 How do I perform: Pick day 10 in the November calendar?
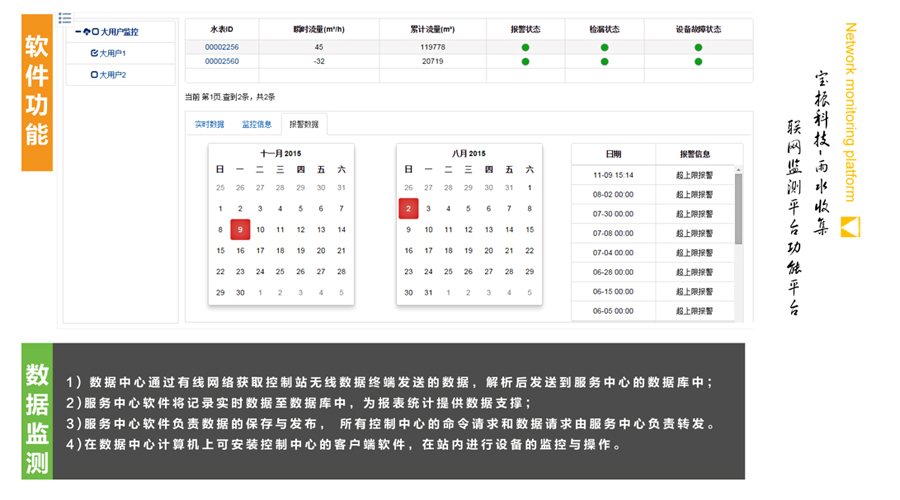(260, 230)
